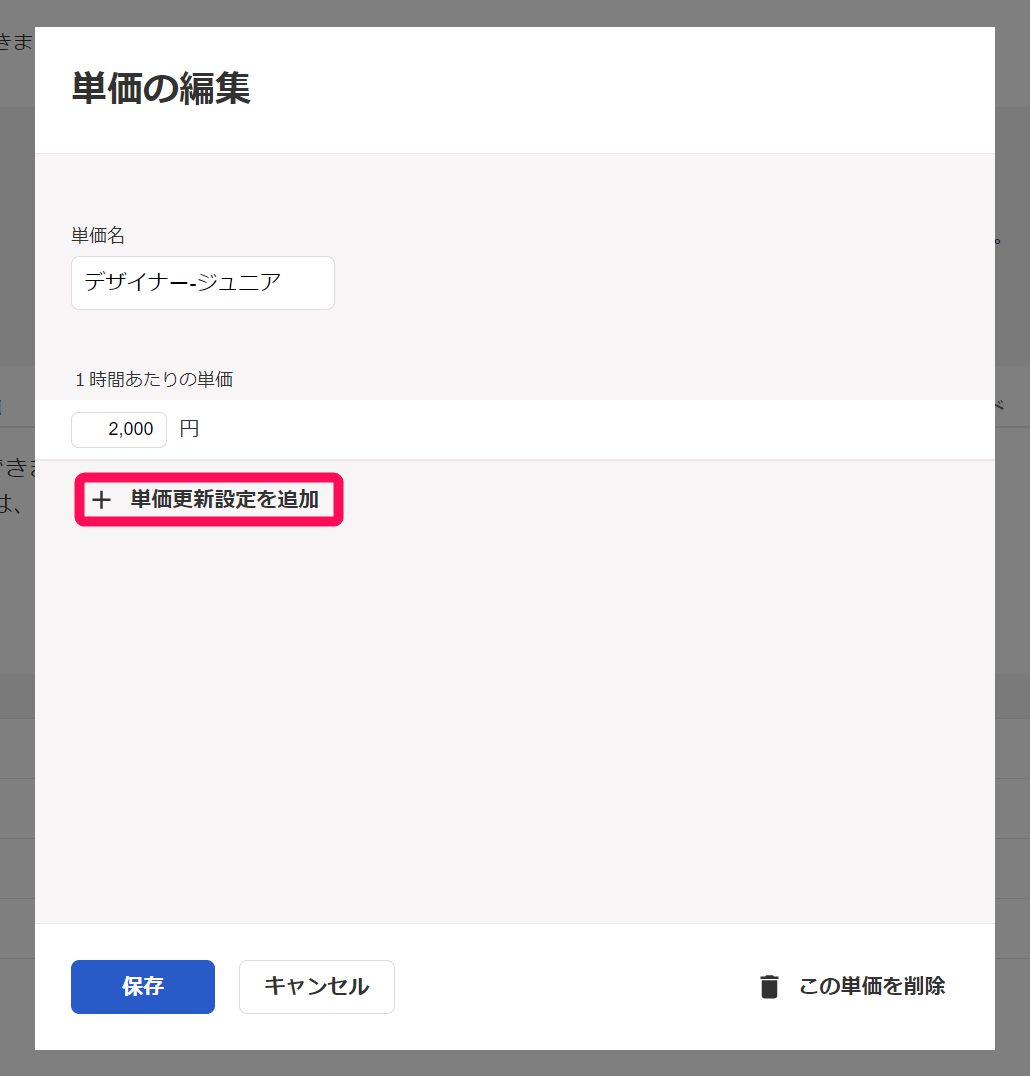Click the 単価名 label

98,235
